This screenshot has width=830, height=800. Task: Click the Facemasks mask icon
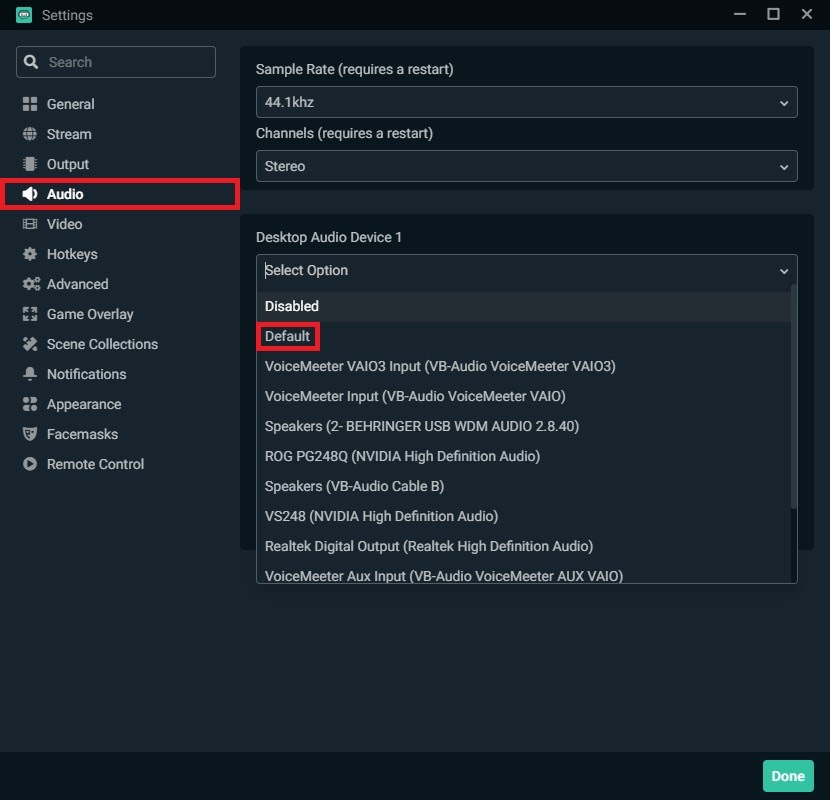30,434
